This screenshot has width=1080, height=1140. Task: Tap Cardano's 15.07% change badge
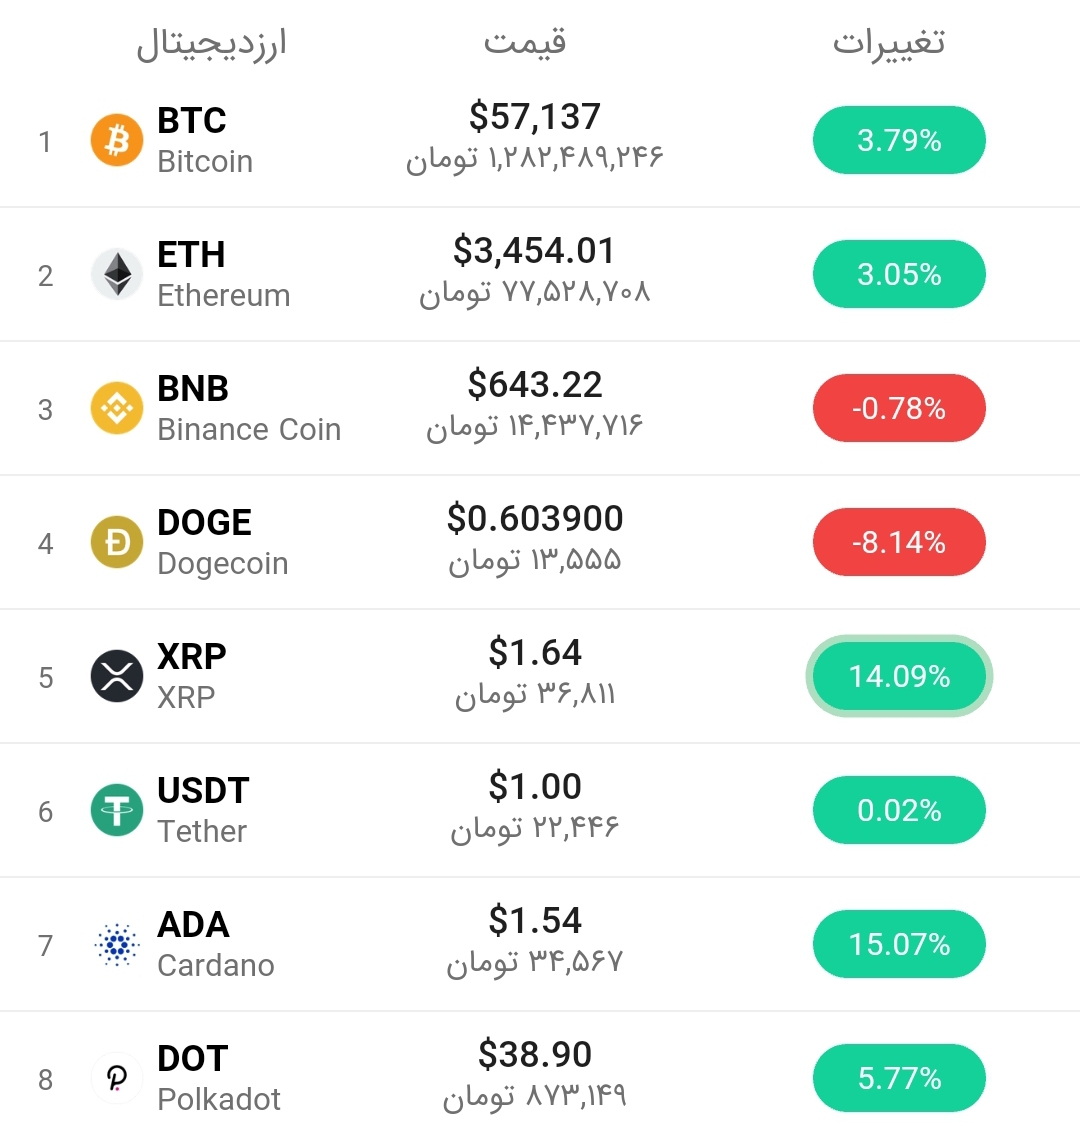899,944
